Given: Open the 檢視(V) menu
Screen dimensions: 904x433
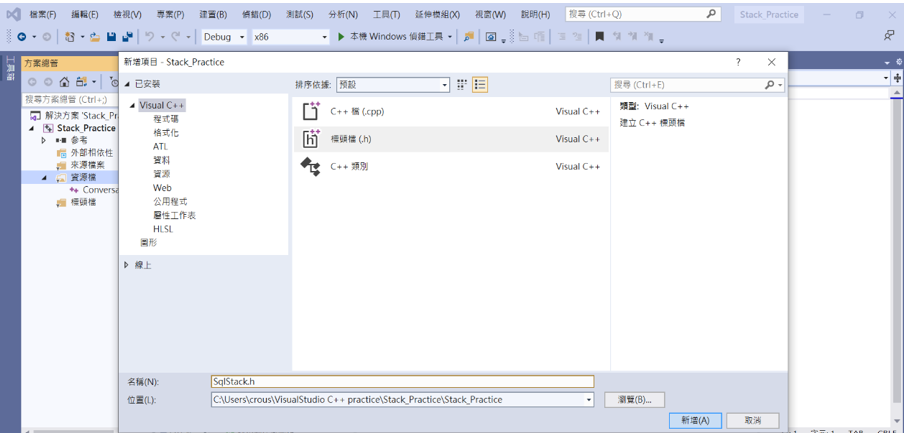Looking at the screenshot, I should [127, 14].
